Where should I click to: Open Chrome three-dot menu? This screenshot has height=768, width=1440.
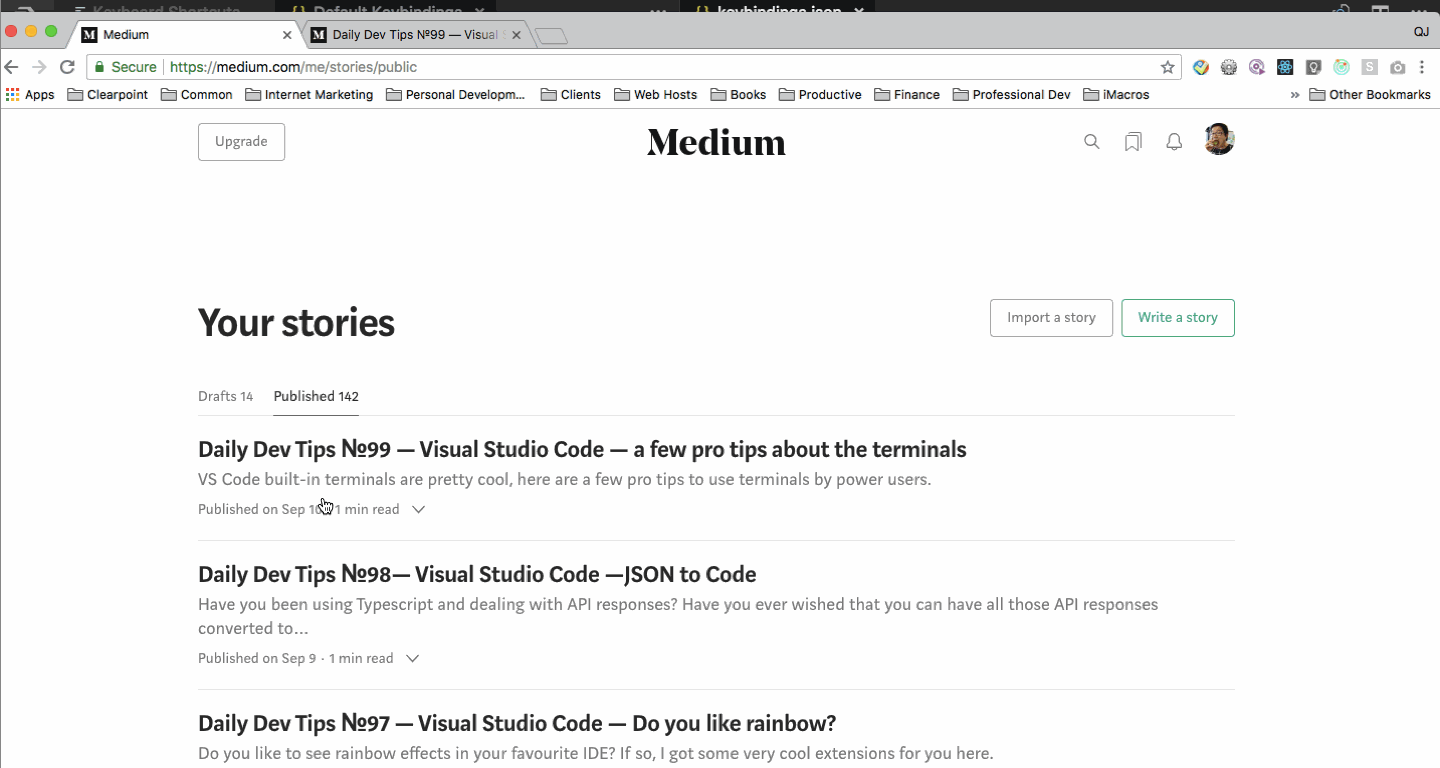coord(1423,67)
